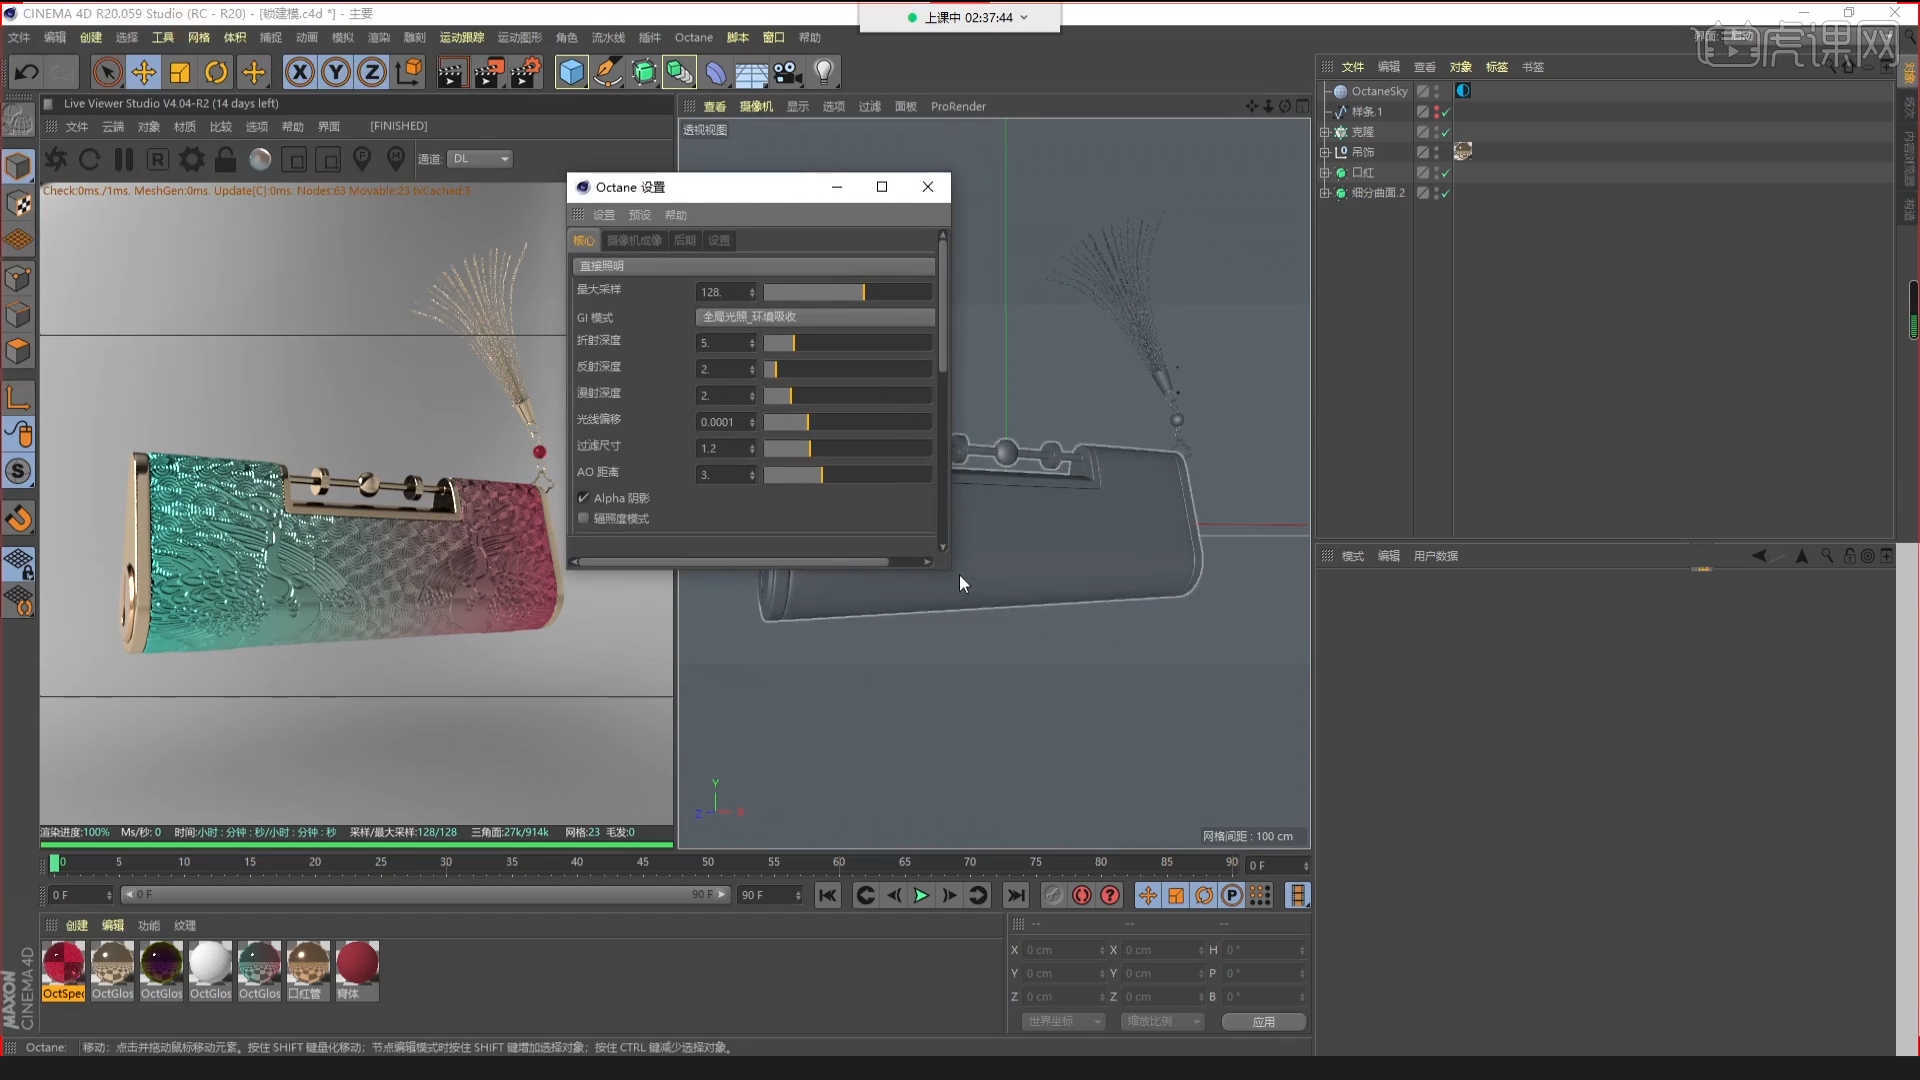Screen dimensions: 1920x1080
Task: Toggle Z axis lock
Action: coord(372,72)
